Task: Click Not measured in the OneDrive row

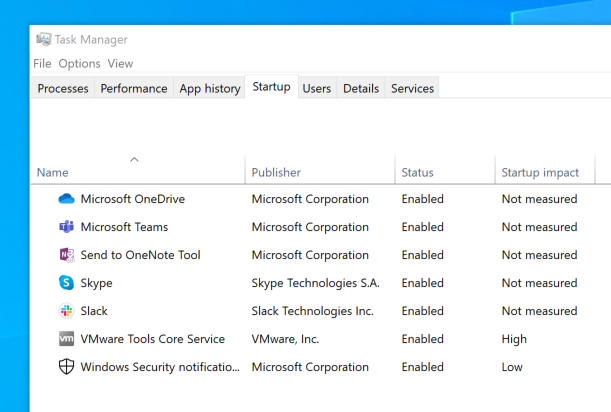Action: tap(539, 199)
